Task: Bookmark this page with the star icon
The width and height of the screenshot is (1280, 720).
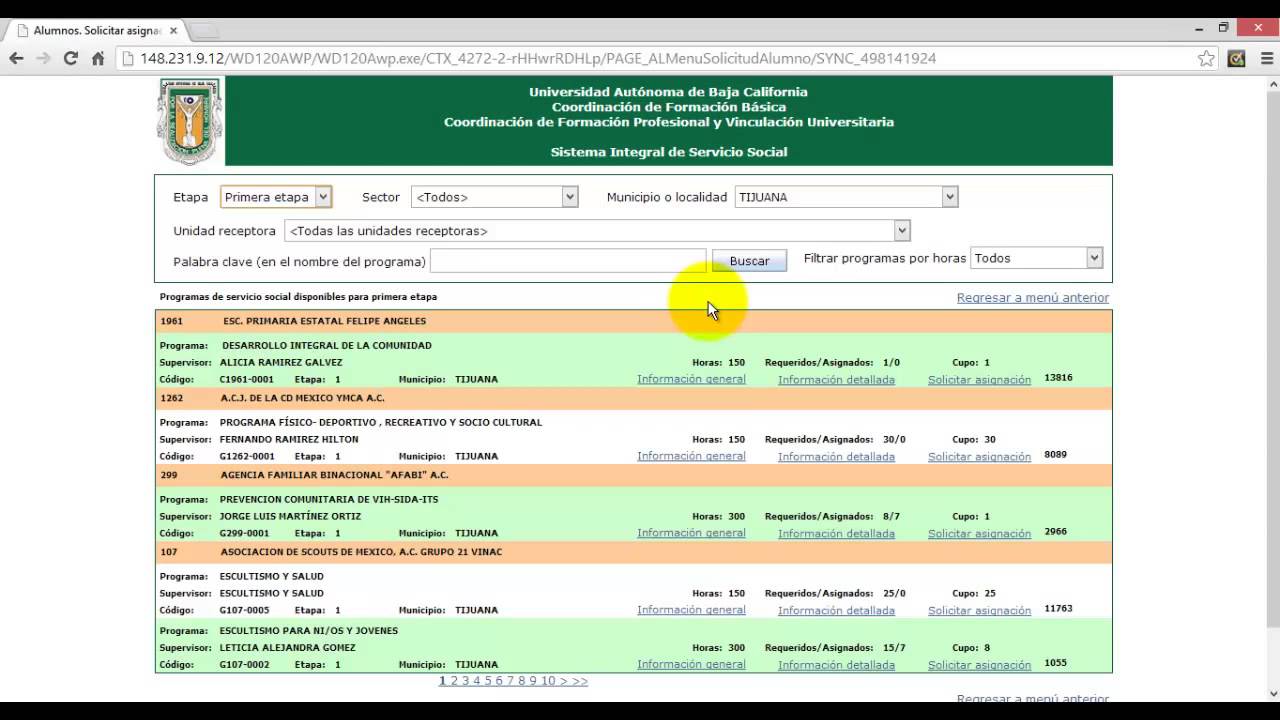Action: click(1206, 58)
